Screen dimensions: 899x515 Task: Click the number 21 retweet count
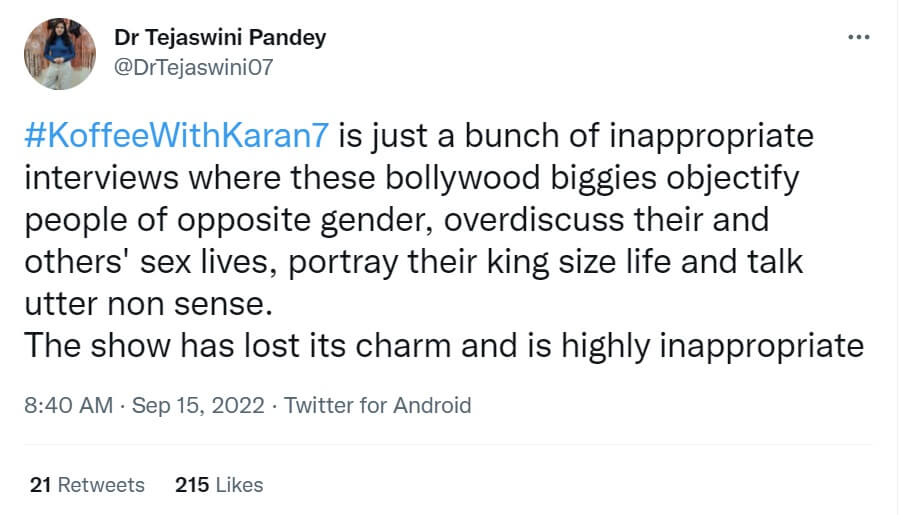[40, 485]
